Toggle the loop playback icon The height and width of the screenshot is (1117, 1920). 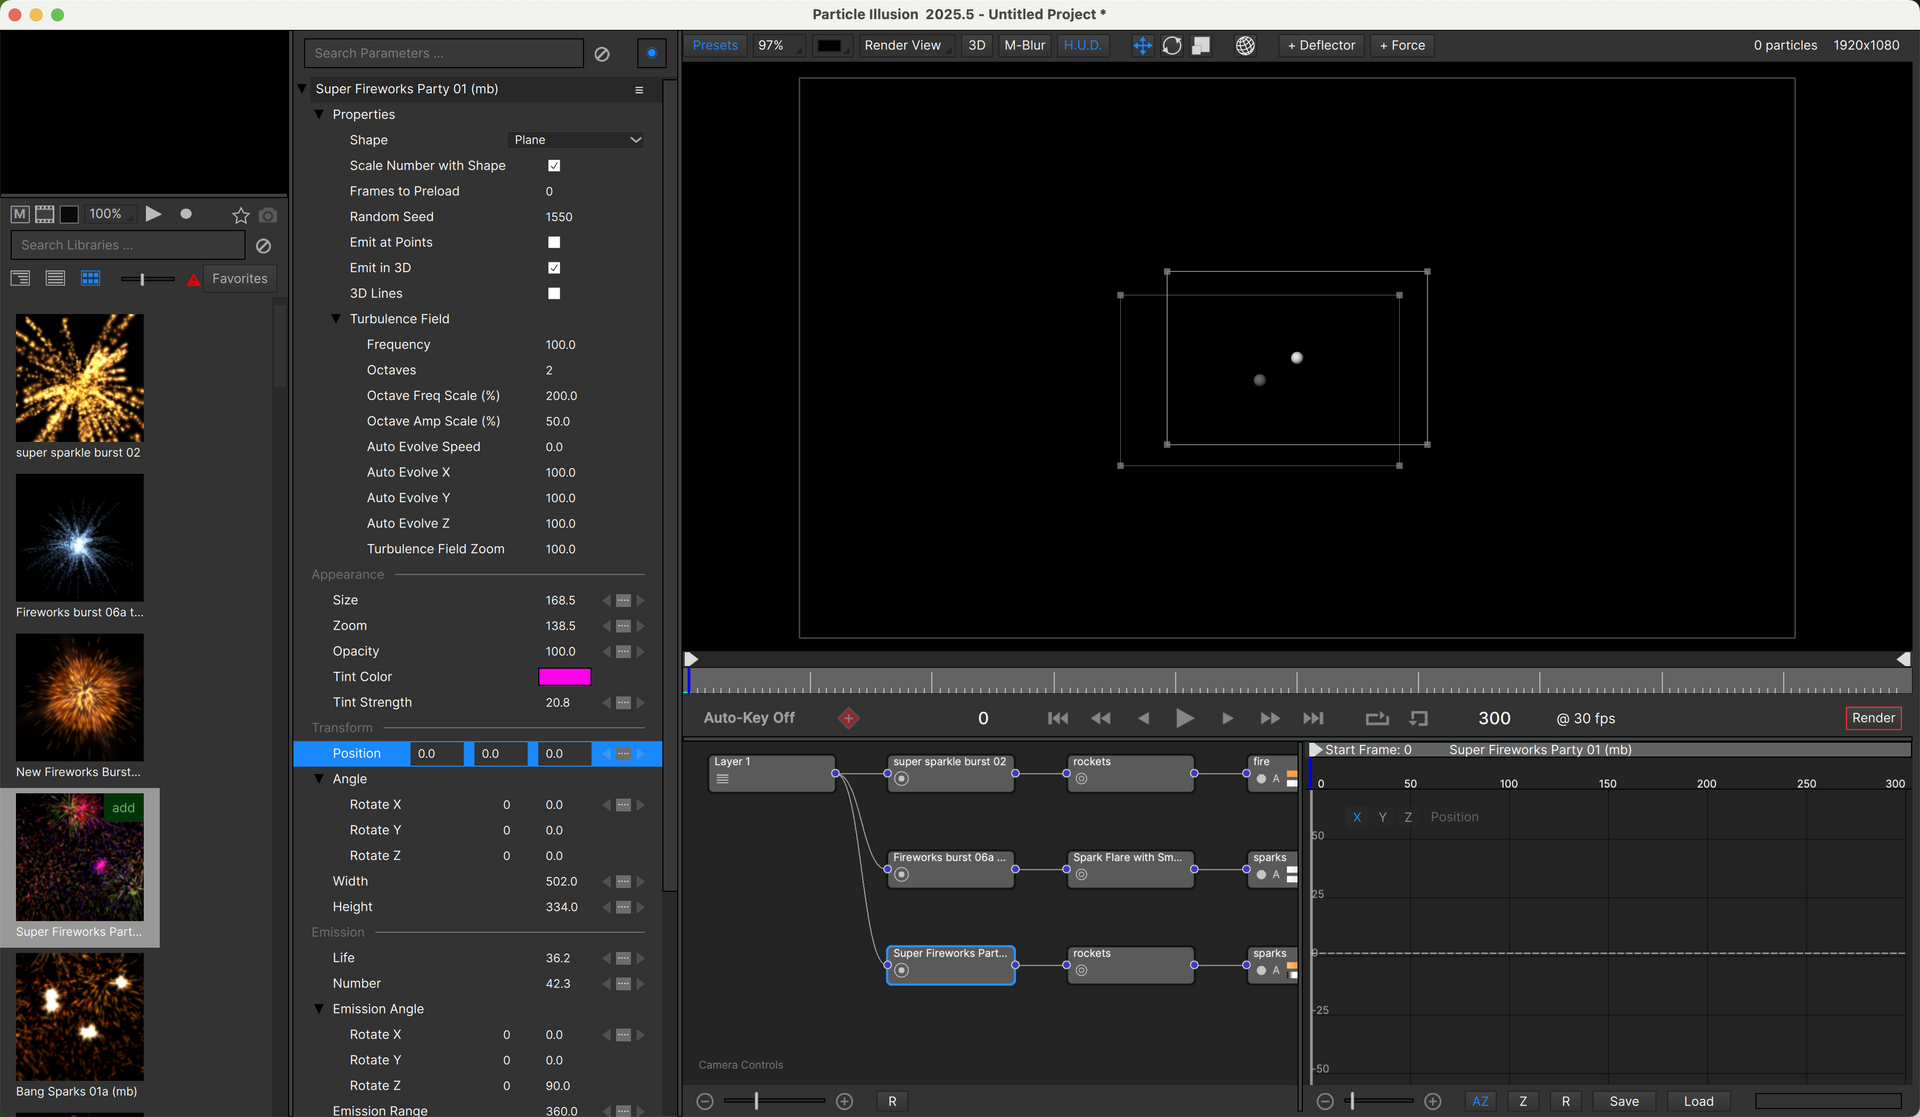pos(1377,718)
